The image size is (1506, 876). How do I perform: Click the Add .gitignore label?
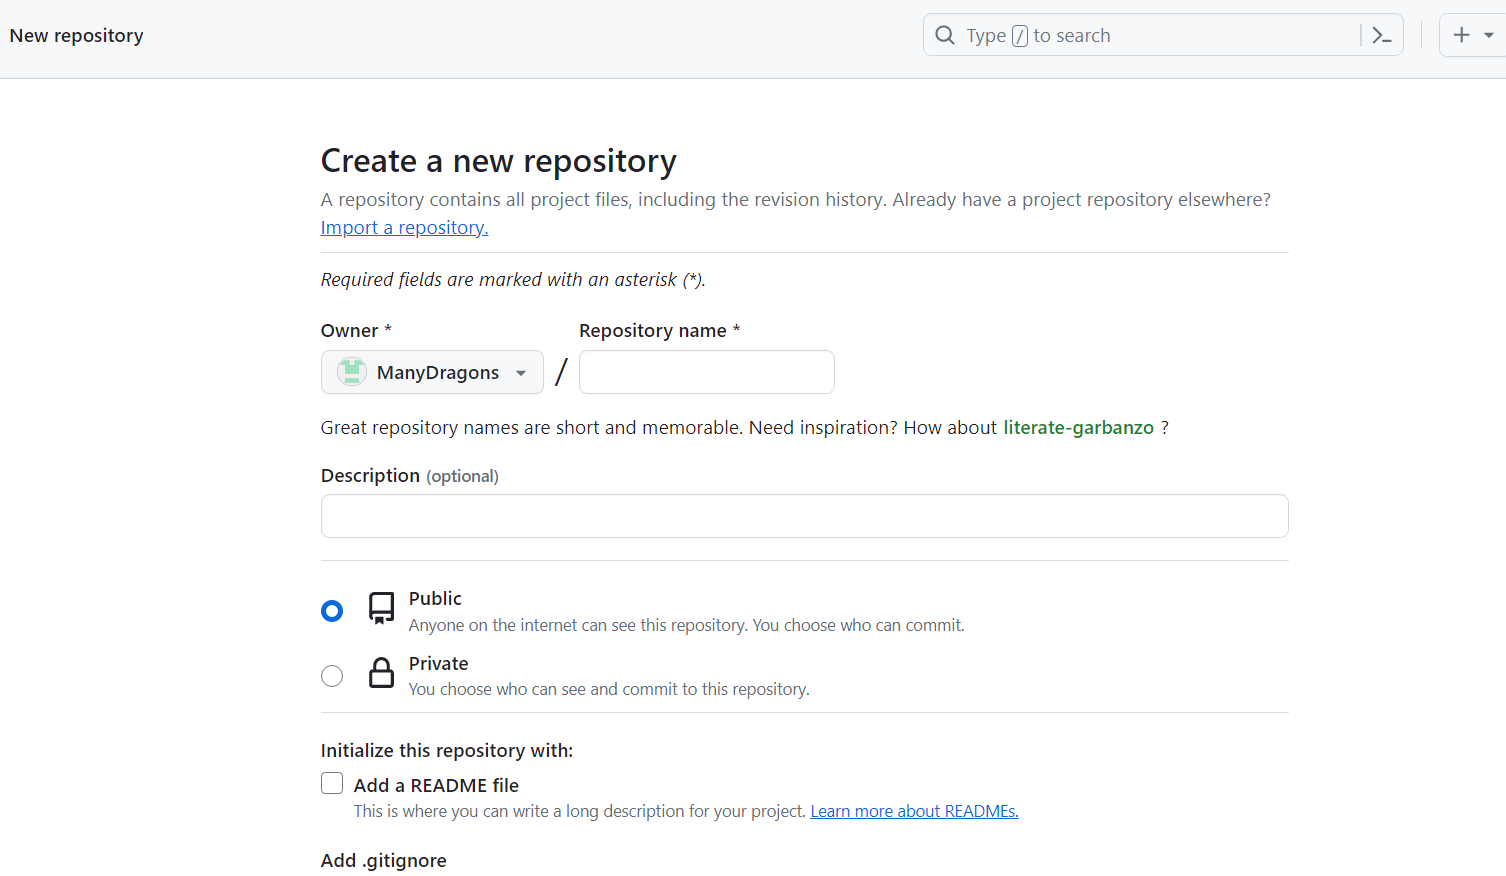[384, 861]
